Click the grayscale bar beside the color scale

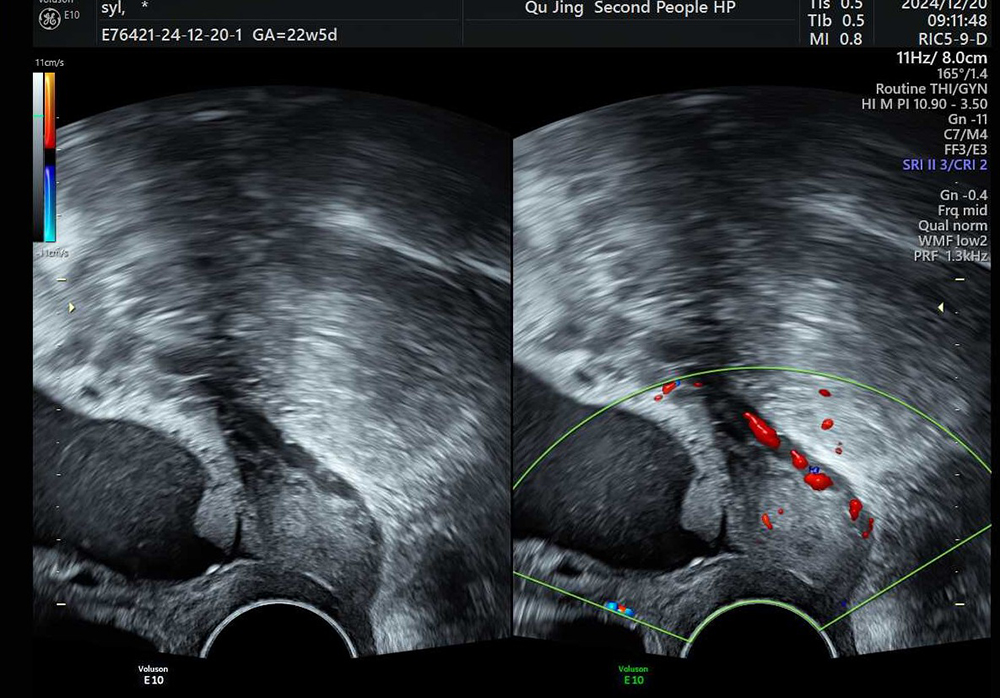[x=38, y=157]
